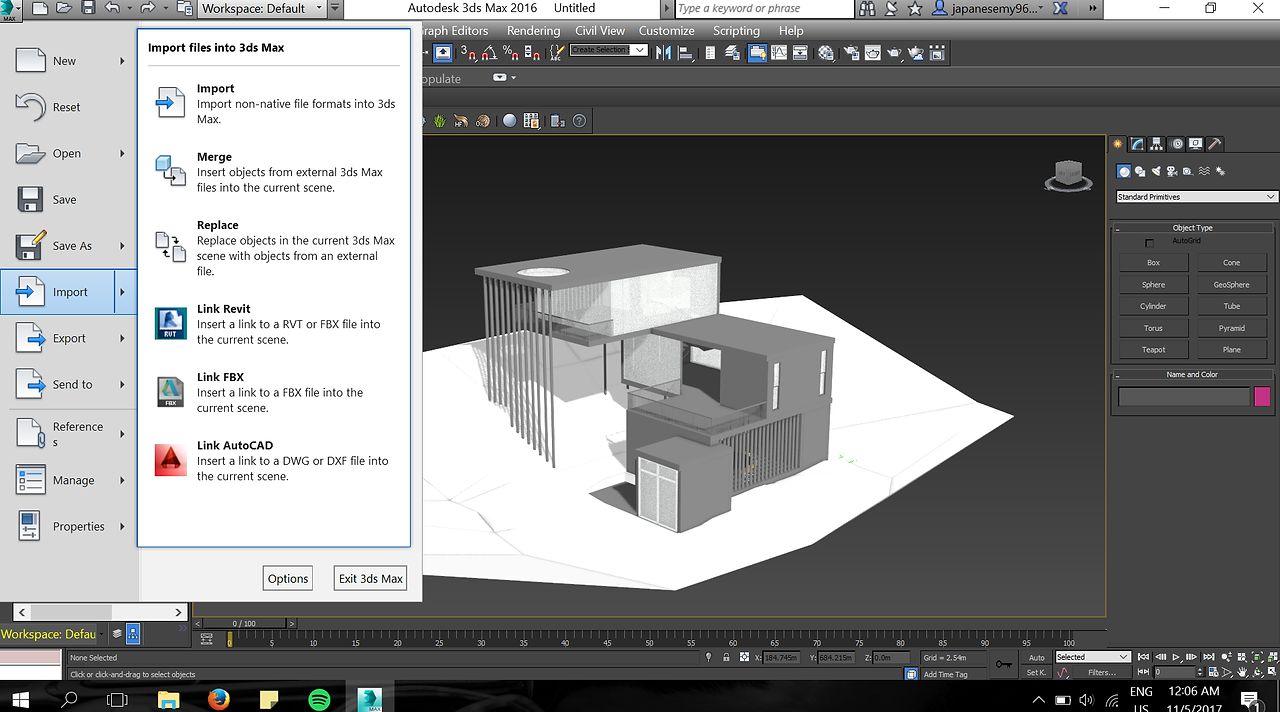Click the Render Setup teapot icon
This screenshot has height=712, width=1280.
tap(851, 52)
